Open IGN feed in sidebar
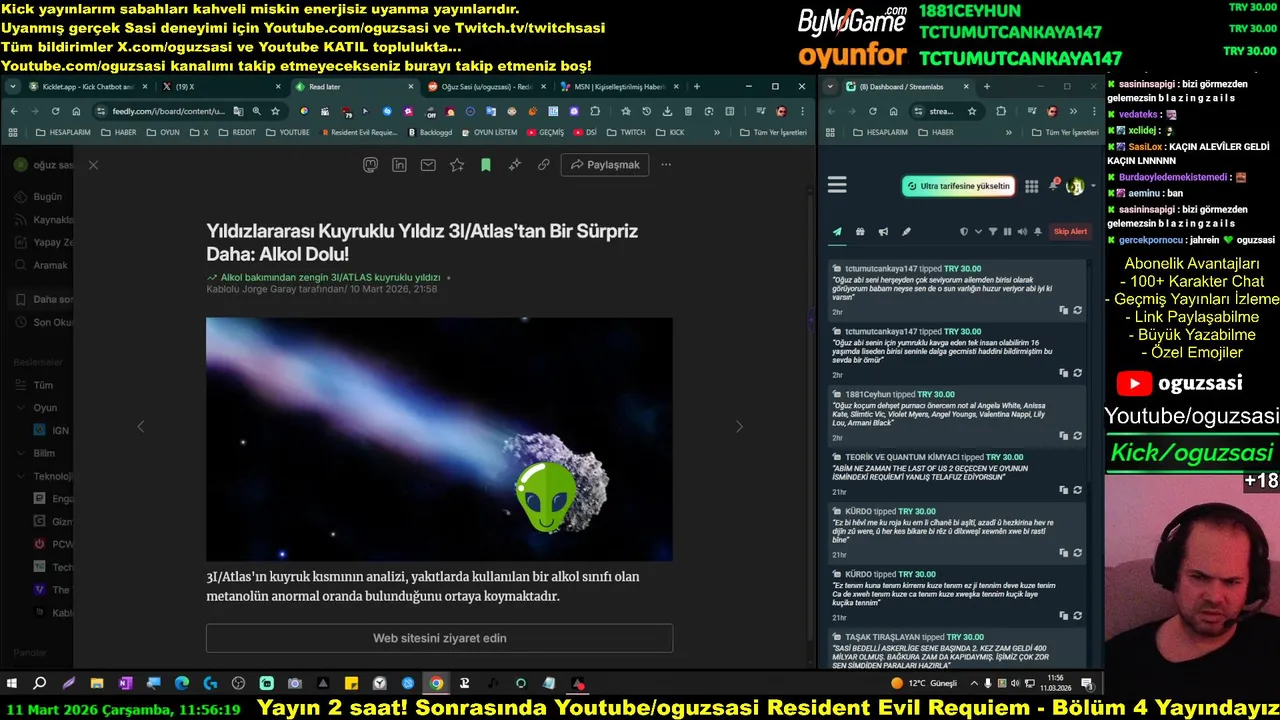 [52, 430]
